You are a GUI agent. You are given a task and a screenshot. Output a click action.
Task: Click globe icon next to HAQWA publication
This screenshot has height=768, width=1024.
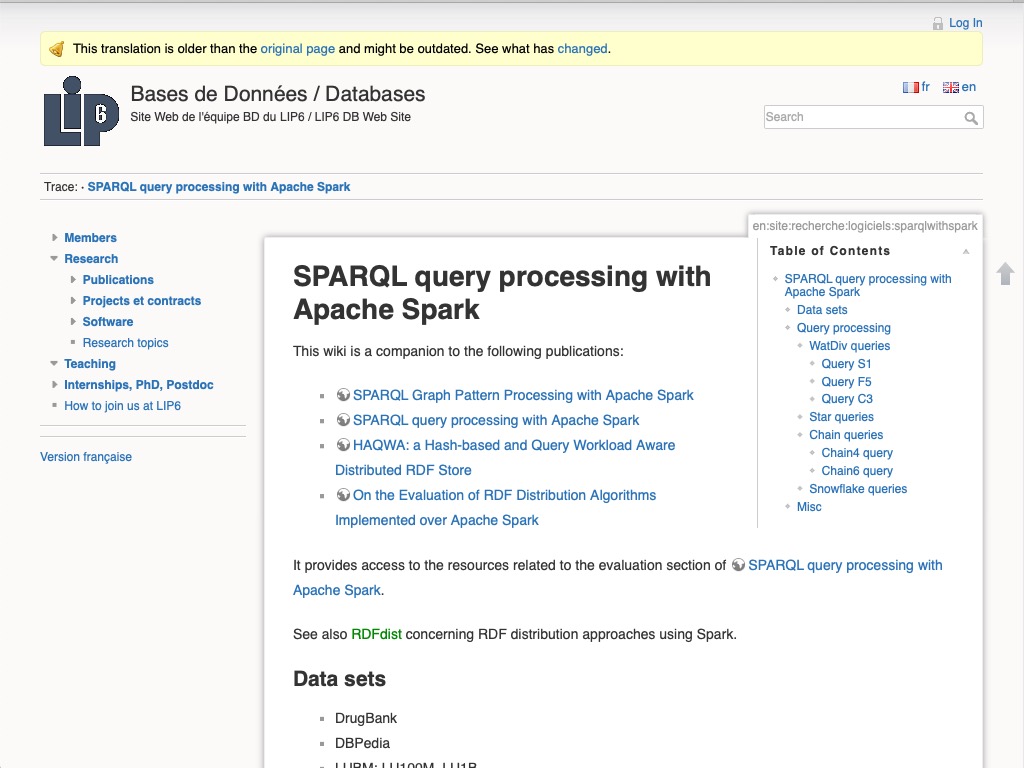[x=344, y=444]
